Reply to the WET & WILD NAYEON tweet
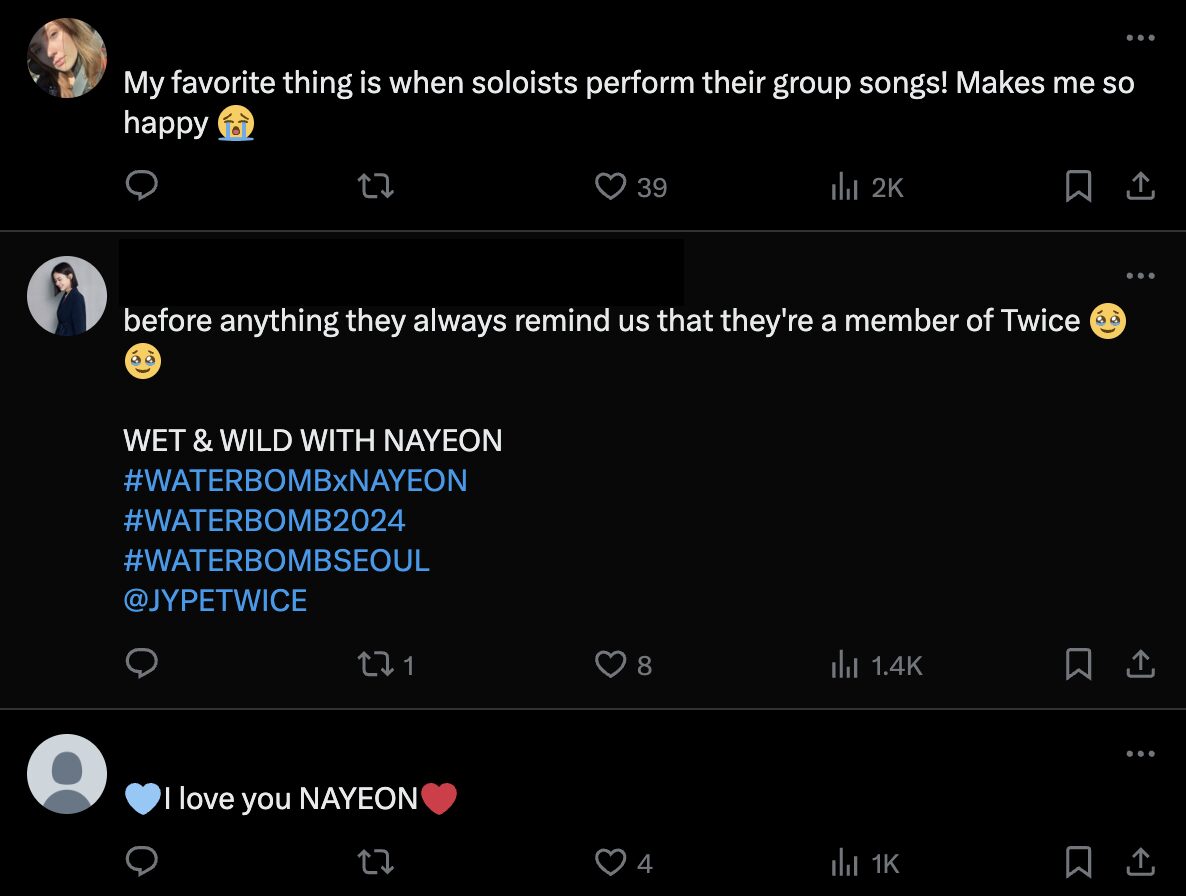The height and width of the screenshot is (896, 1186). [142, 663]
